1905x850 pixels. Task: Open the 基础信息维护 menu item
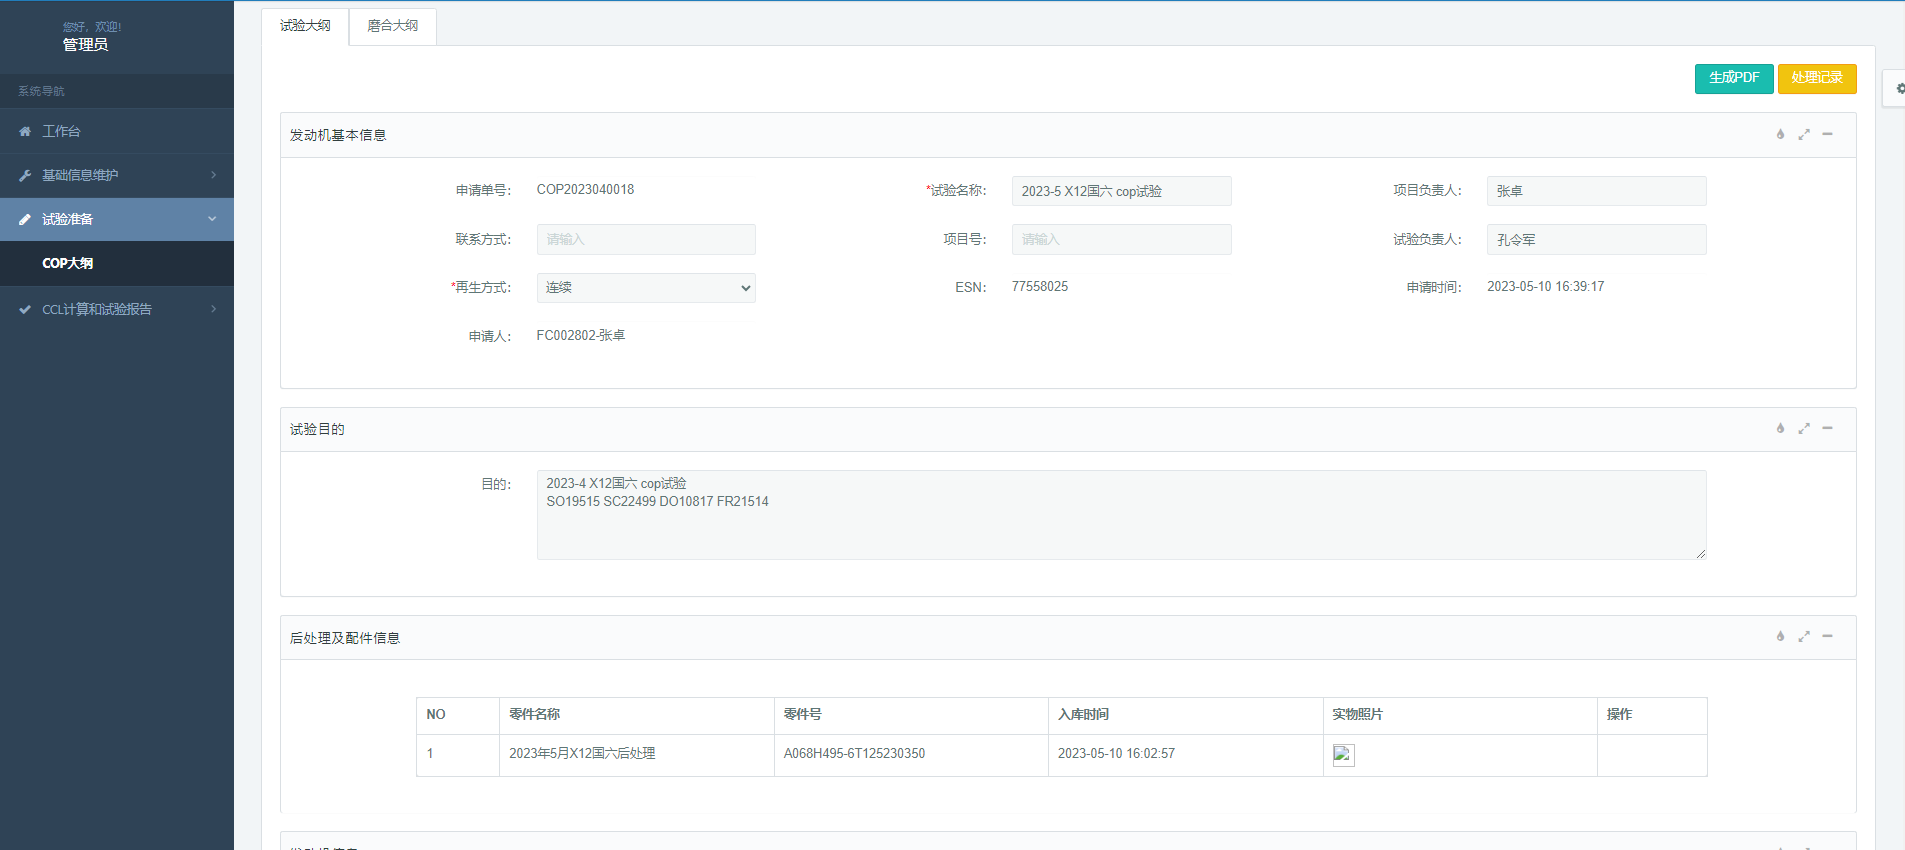[x=117, y=175]
